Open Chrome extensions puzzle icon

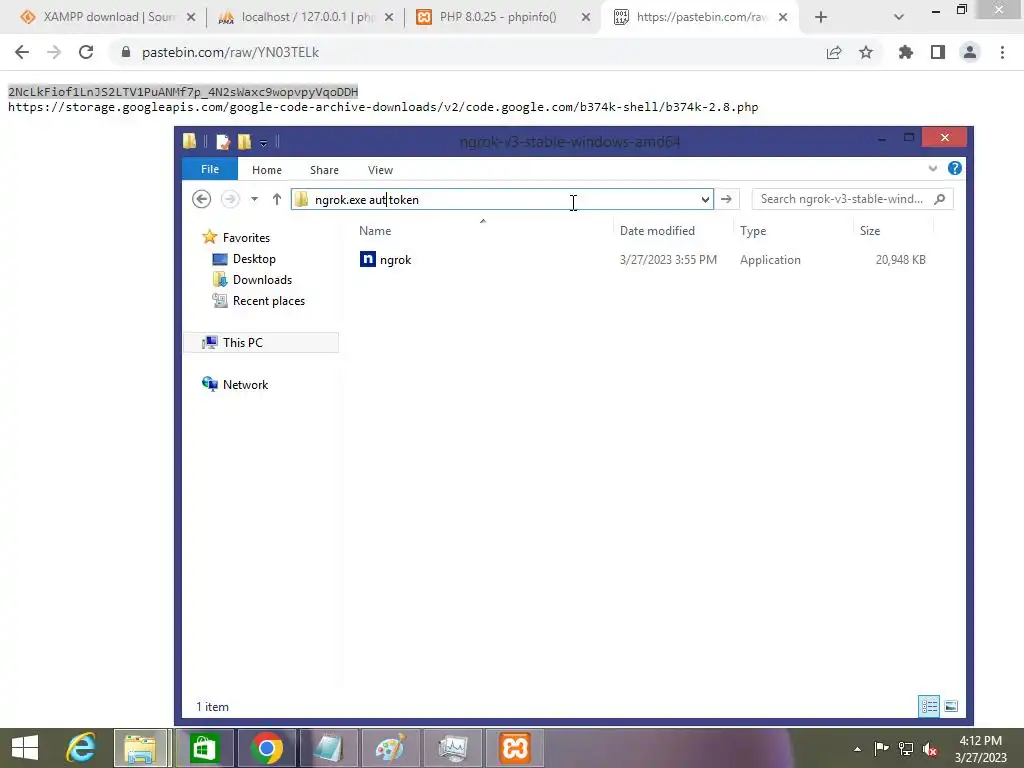(905, 52)
